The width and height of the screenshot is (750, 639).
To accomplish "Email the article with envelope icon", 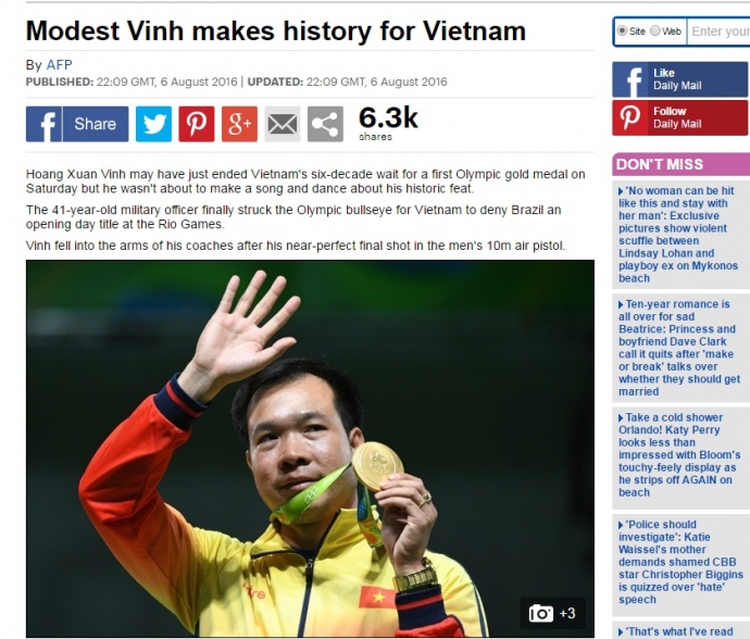I will (282, 124).
